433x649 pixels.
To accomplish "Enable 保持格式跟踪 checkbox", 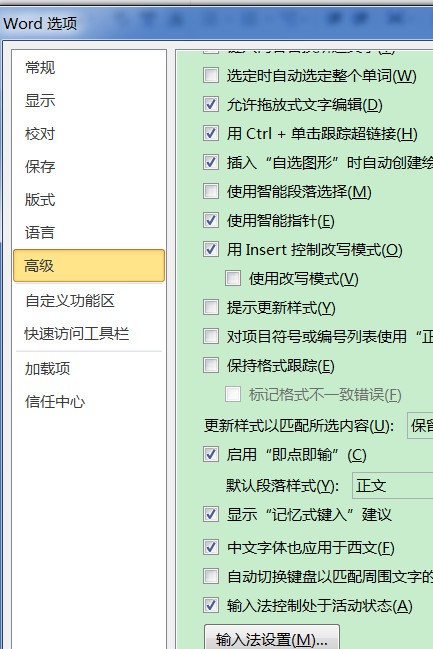I will pyautogui.click(x=211, y=365).
